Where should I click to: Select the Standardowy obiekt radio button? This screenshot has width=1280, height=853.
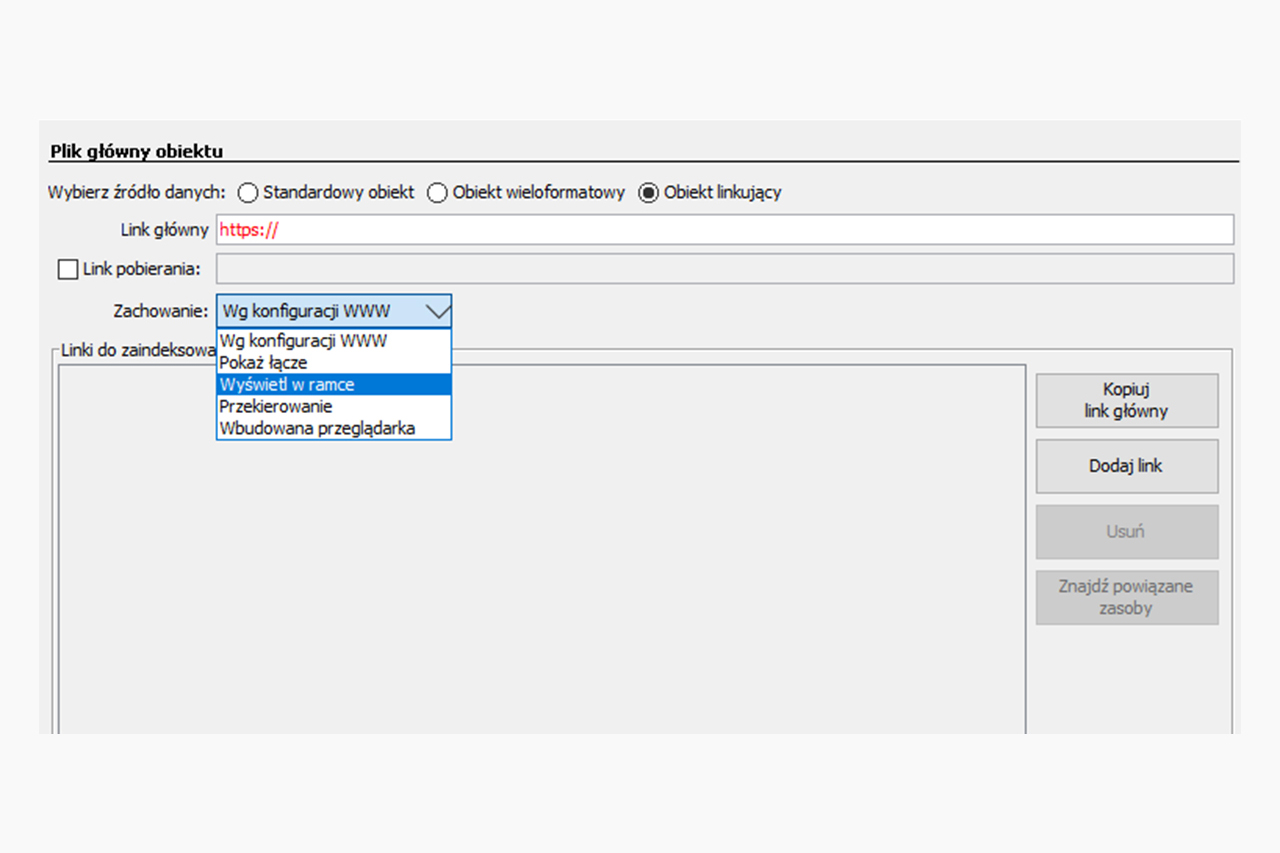click(248, 193)
